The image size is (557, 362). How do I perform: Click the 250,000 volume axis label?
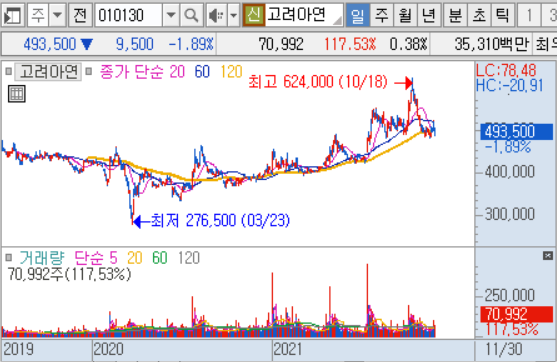tap(509, 295)
